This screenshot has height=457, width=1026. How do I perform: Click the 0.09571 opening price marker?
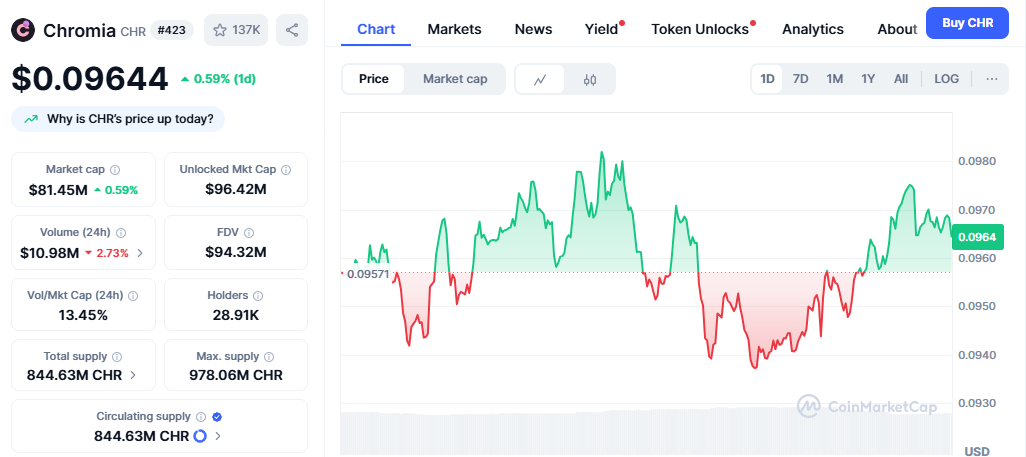368,274
